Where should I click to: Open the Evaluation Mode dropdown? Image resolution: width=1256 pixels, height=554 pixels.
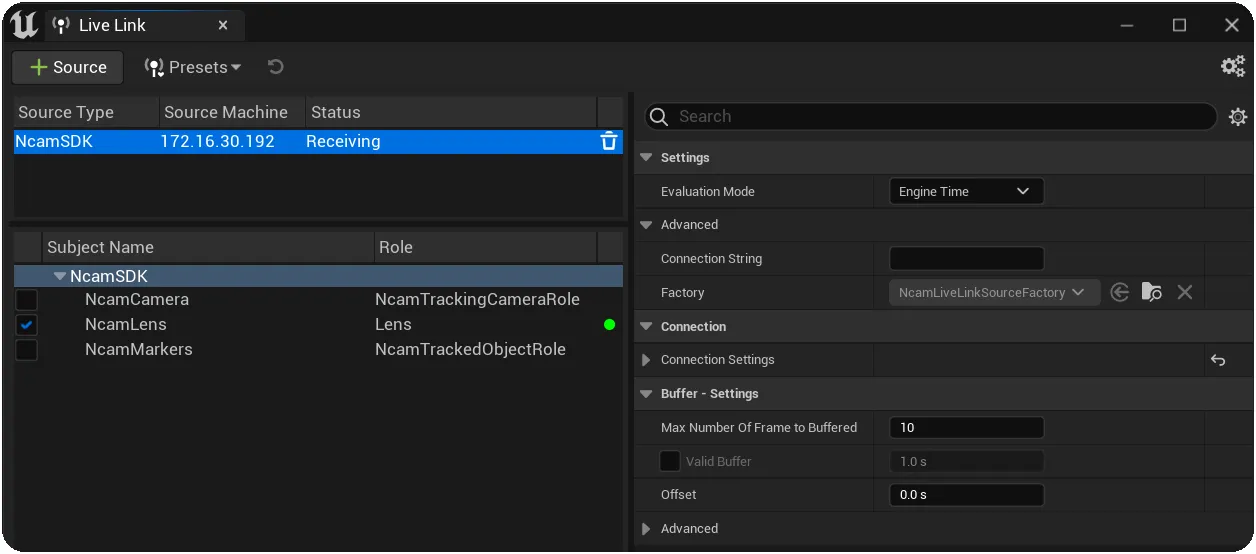pos(966,191)
